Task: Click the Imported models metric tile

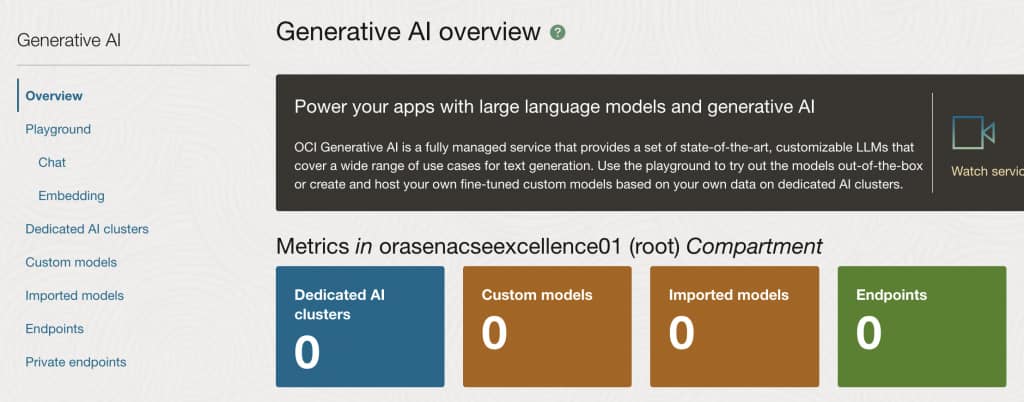Action: coord(734,326)
